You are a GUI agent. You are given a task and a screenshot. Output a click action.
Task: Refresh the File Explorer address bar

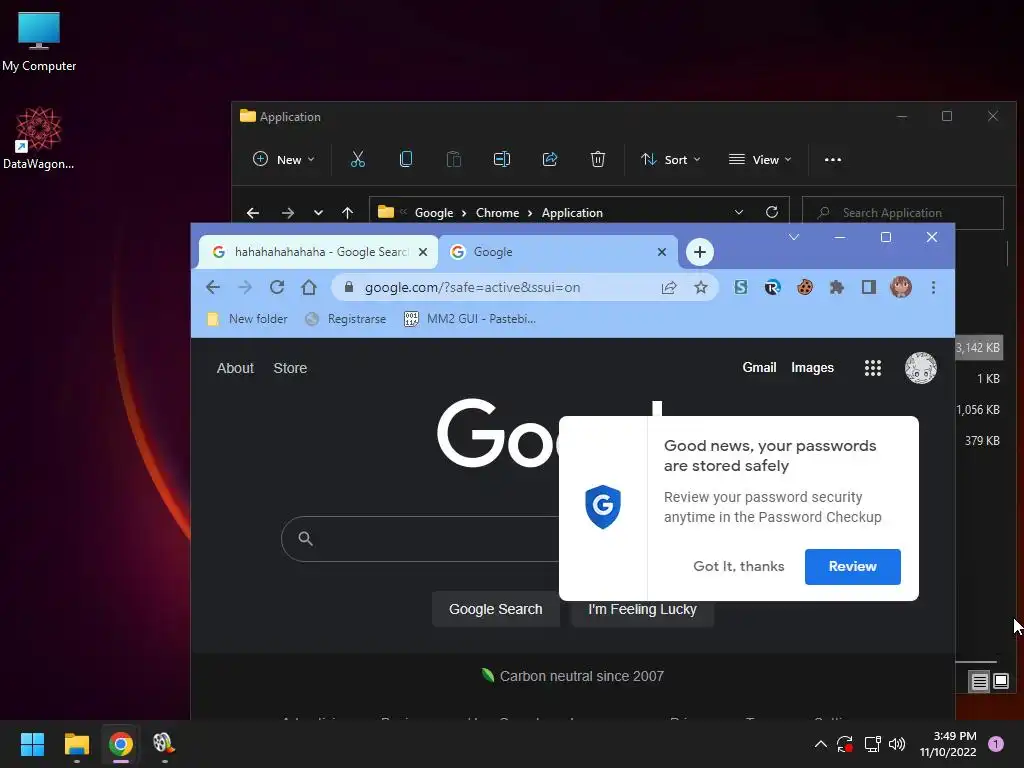click(772, 212)
